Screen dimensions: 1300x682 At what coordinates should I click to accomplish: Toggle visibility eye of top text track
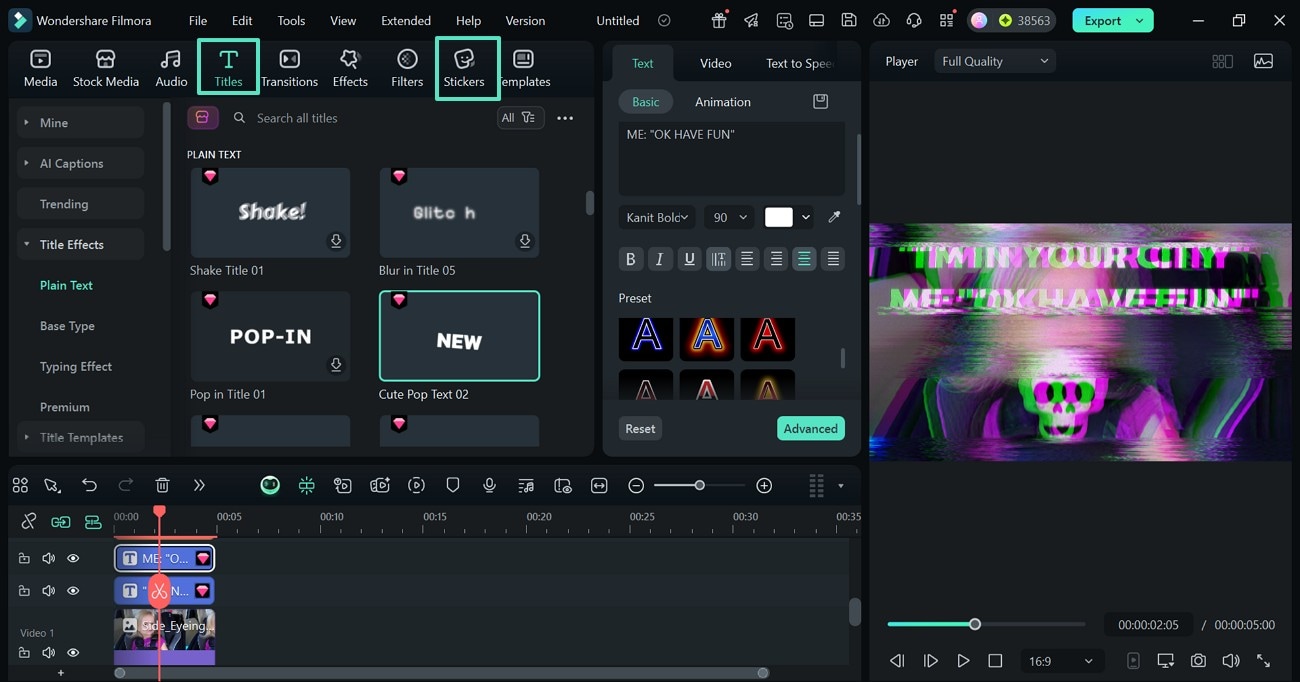coord(73,558)
